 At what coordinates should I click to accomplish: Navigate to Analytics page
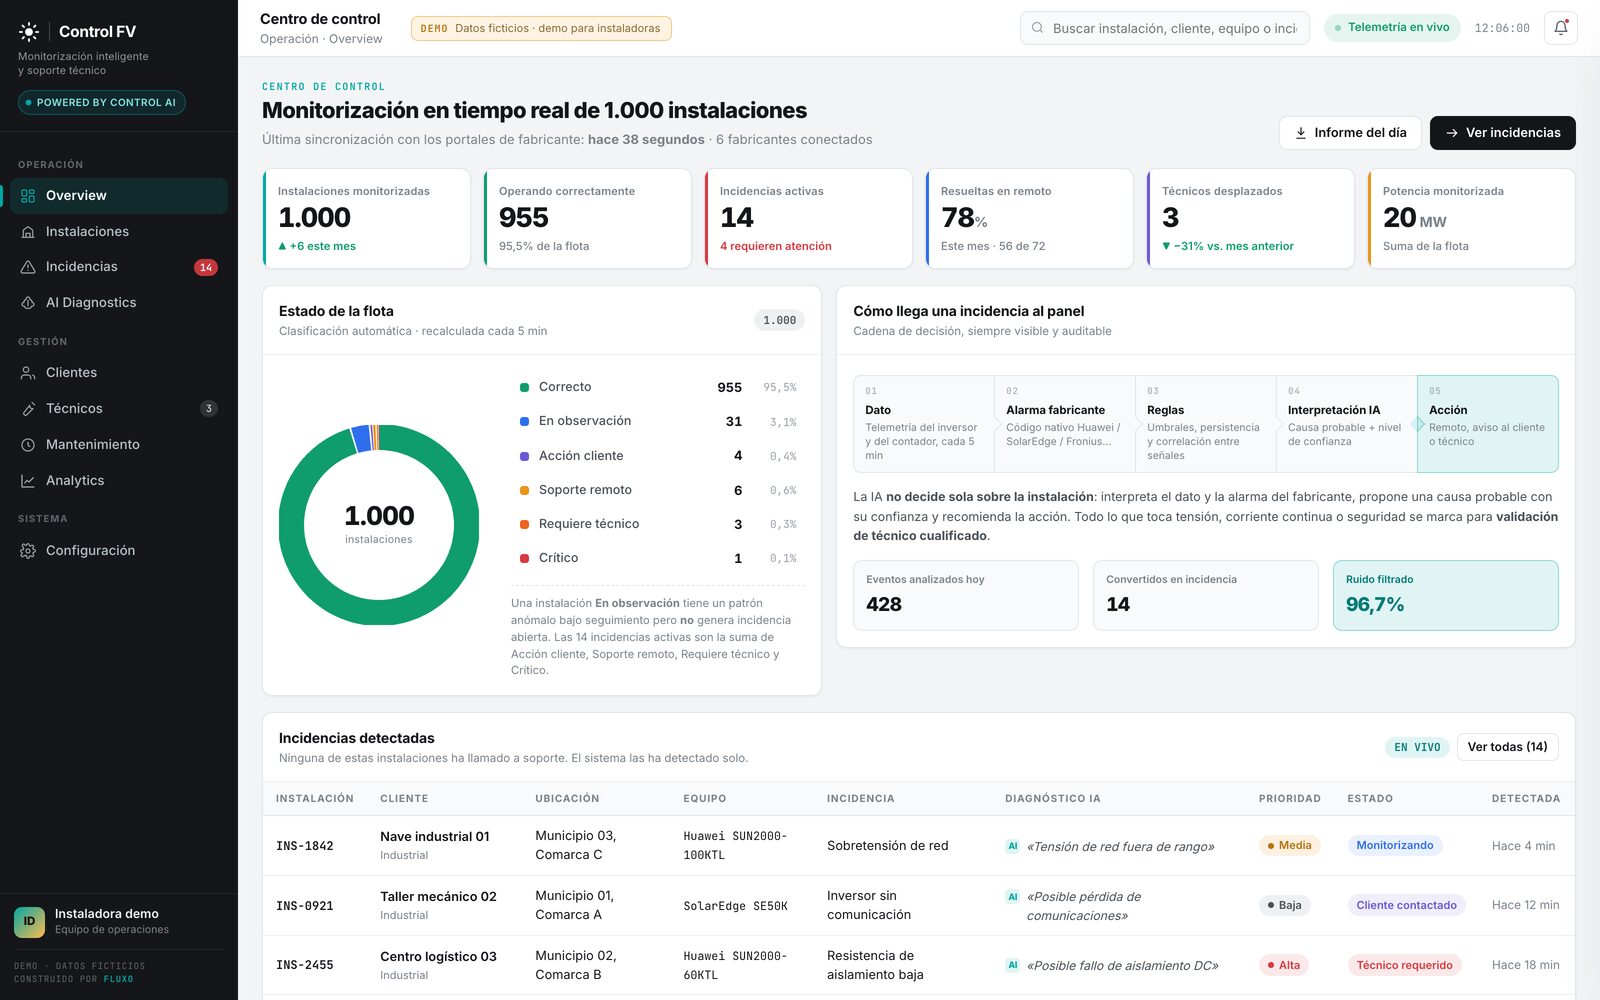click(x=119, y=481)
